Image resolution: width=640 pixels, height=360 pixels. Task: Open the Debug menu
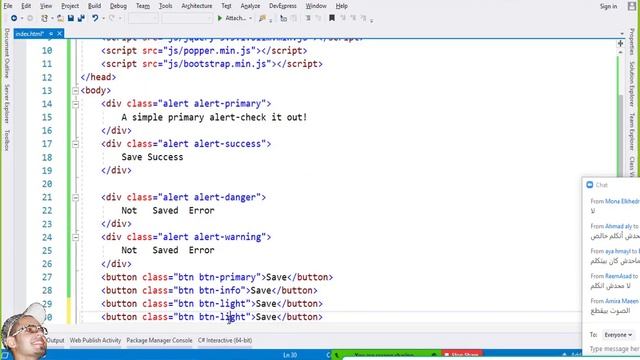118,6
